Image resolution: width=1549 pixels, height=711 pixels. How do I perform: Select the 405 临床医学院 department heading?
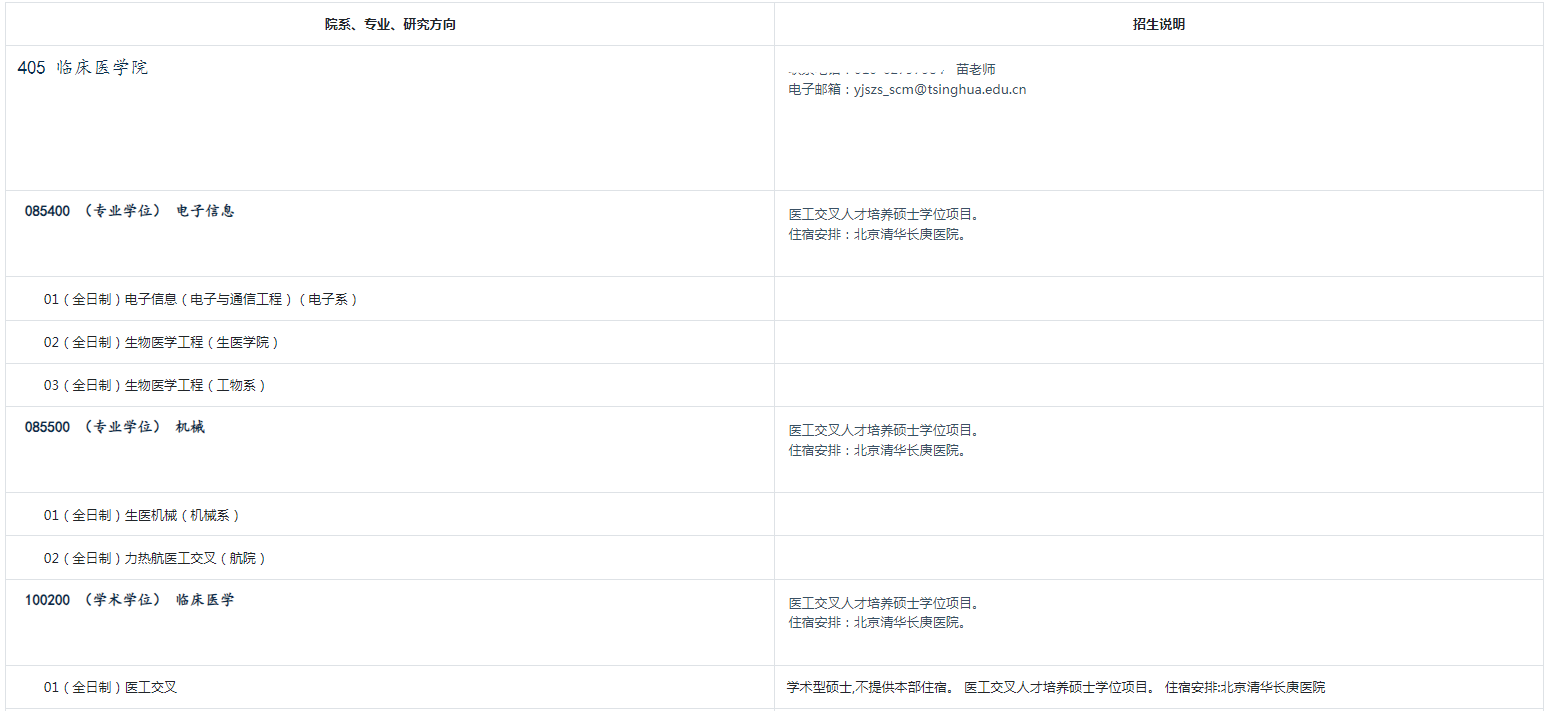(83, 68)
